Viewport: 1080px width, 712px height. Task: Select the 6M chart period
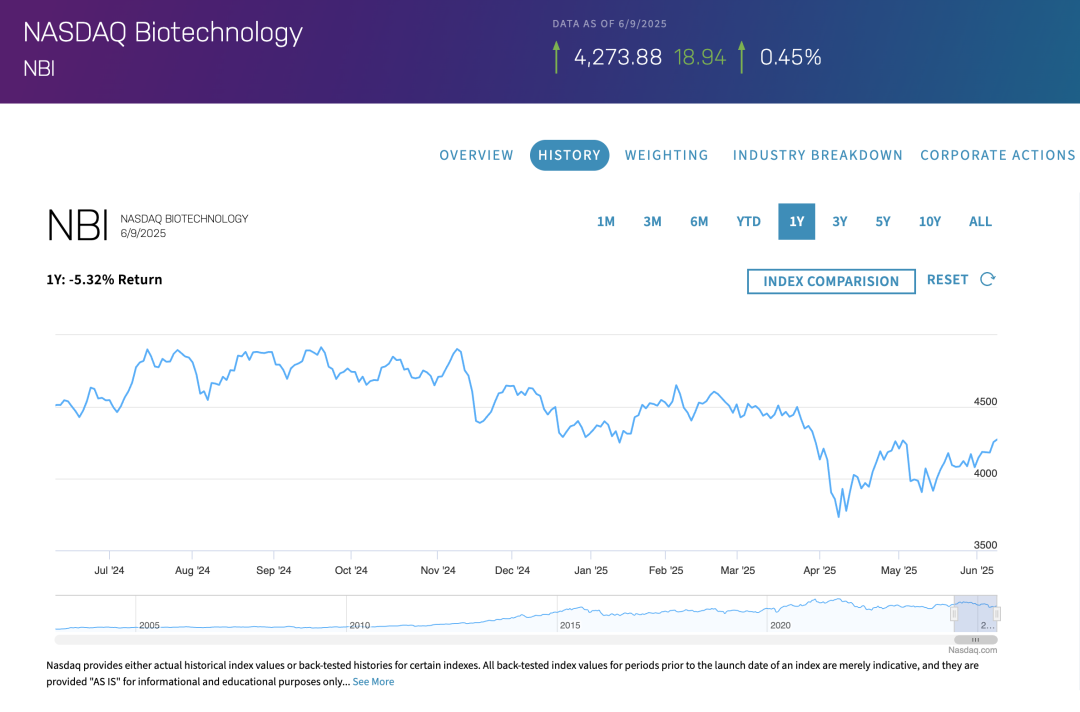699,222
